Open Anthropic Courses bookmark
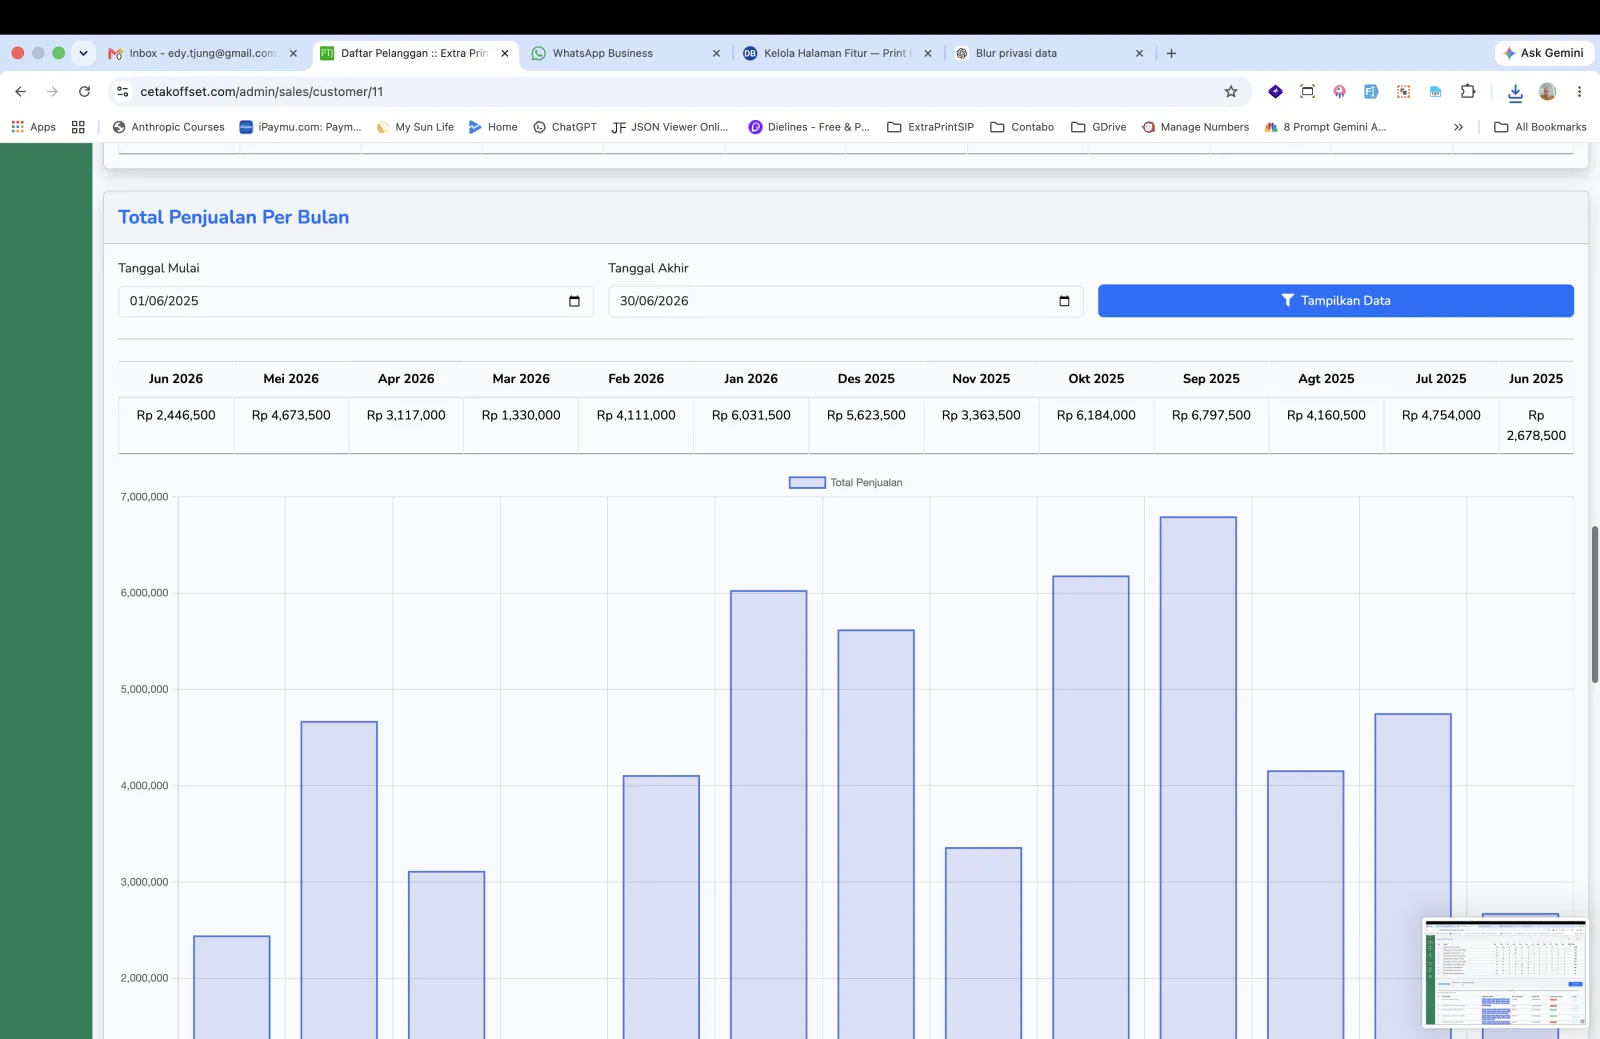Viewport: 1600px width, 1039px height. (x=168, y=127)
